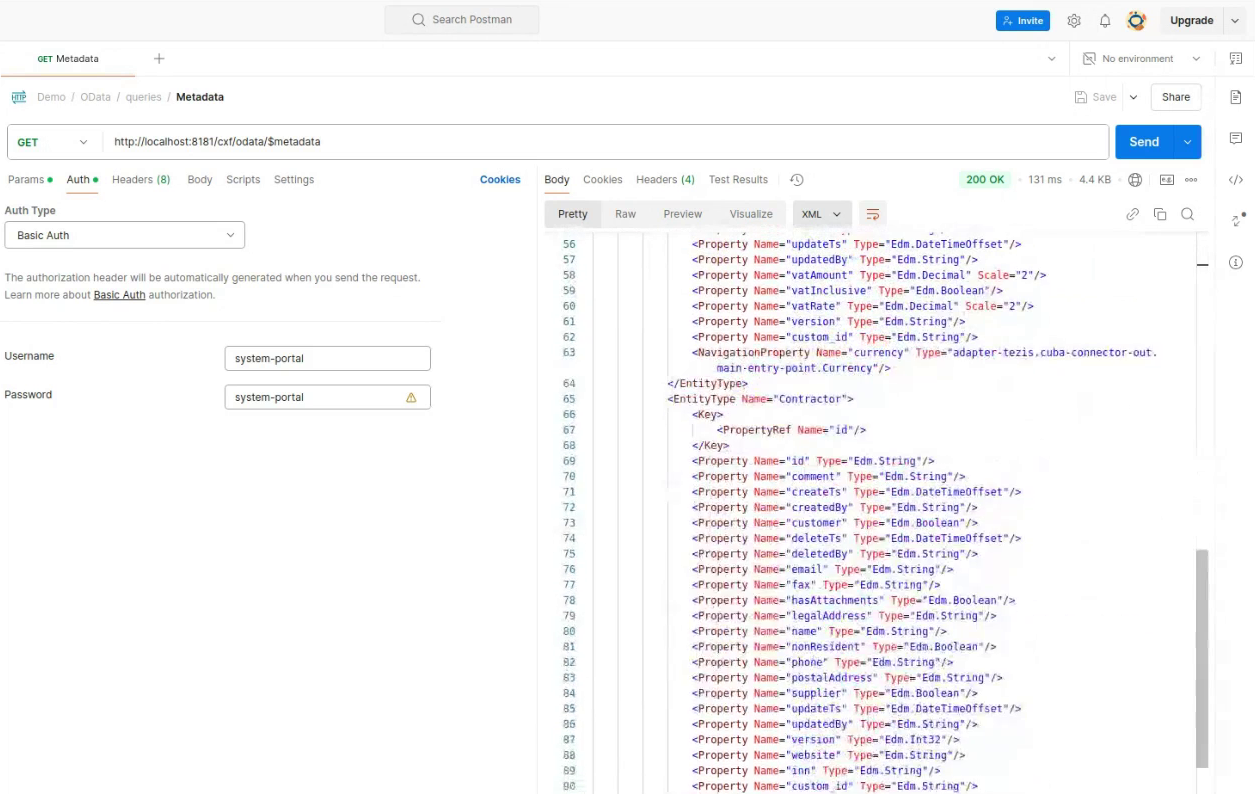Open Postman settings gear
This screenshot has height=794, width=1255.
tap(1072, 20)
